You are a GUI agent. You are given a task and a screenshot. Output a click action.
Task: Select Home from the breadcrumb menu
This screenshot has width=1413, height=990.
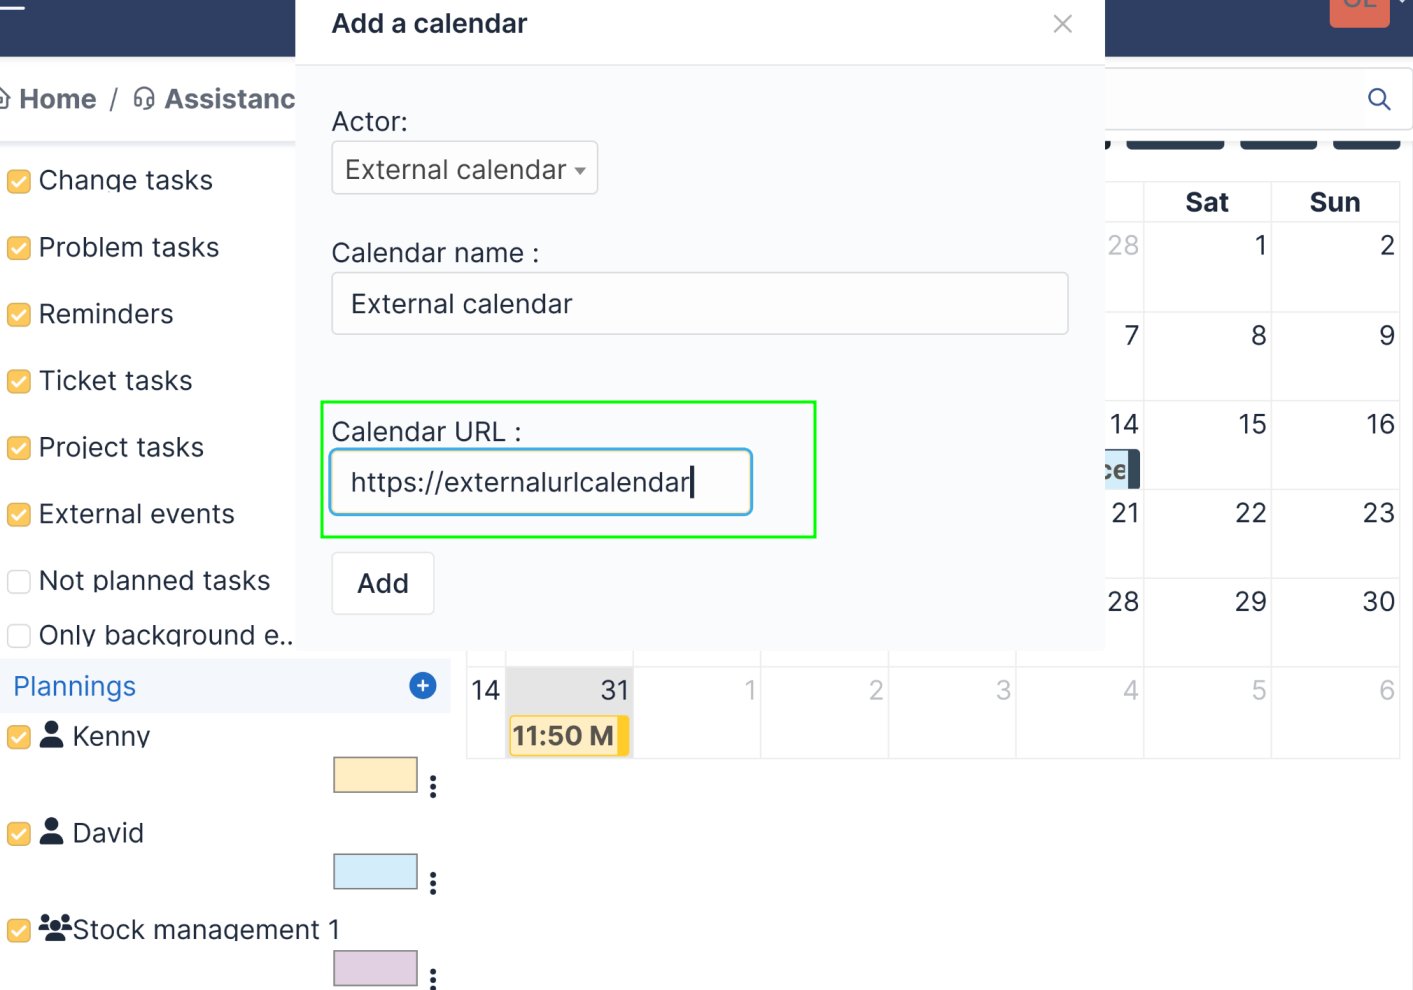tap(58, 98)
